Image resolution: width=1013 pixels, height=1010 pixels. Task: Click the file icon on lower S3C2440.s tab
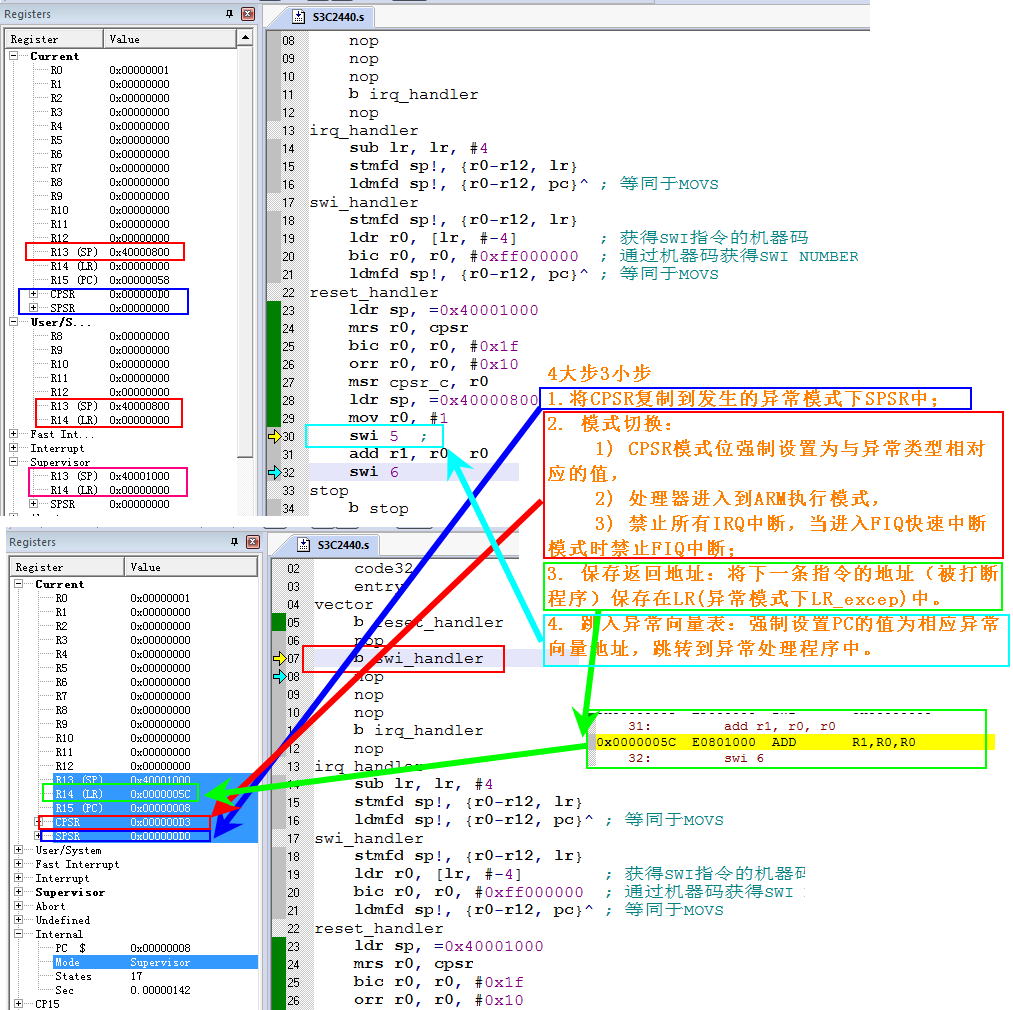tap(304, 545)
